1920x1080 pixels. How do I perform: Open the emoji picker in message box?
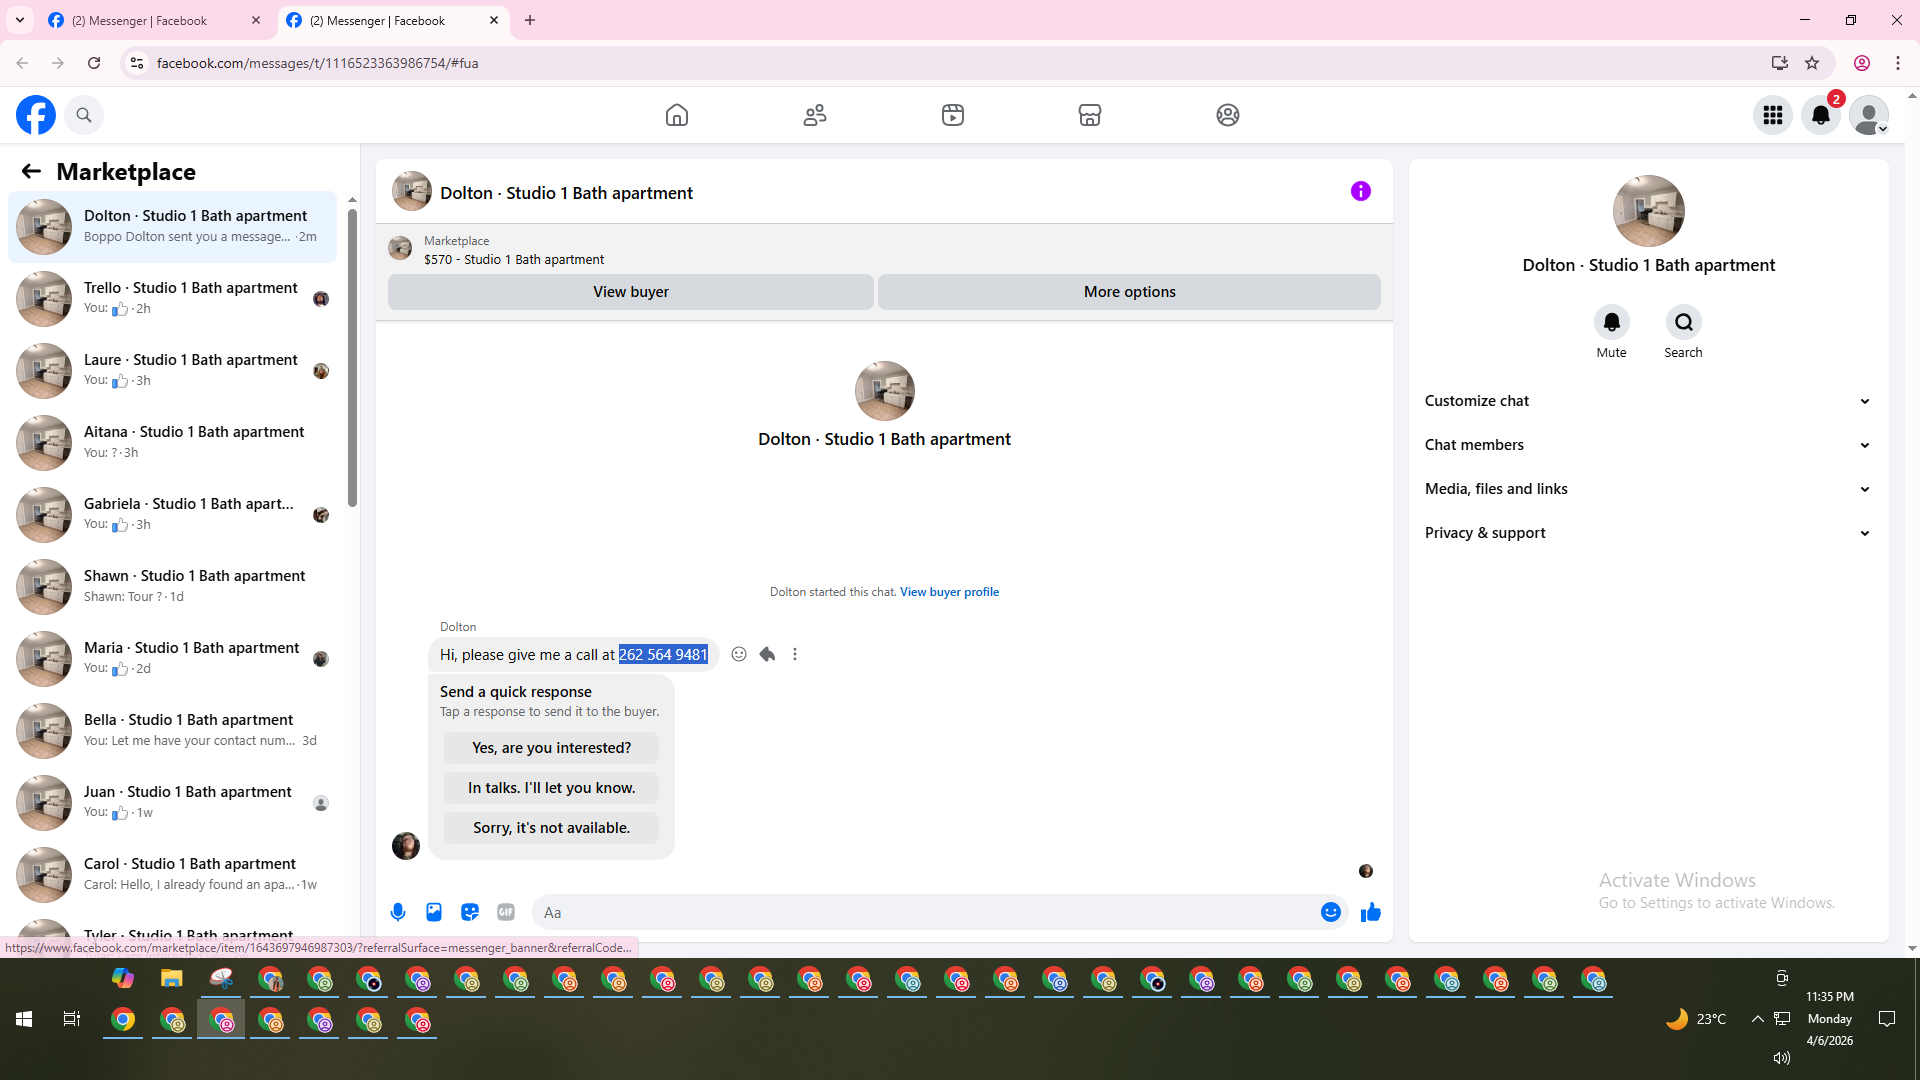1331,912
